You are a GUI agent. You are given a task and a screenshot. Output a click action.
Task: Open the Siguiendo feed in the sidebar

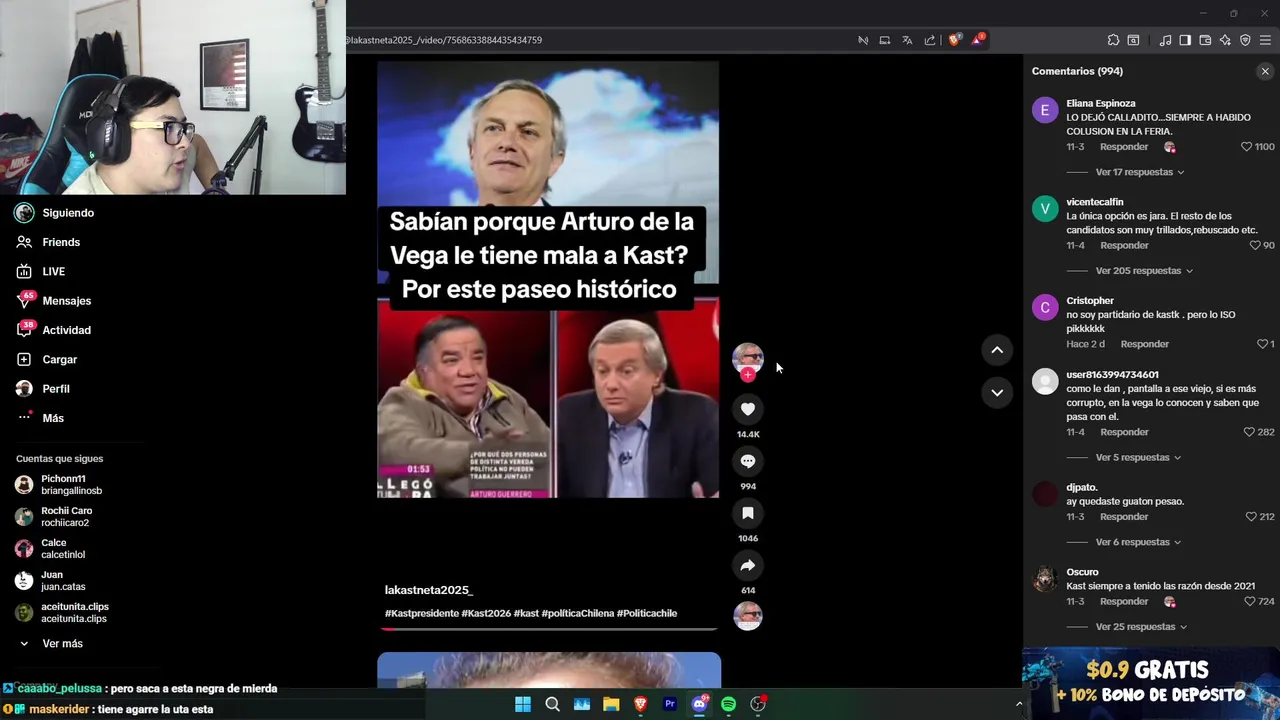tap(68, 213)
